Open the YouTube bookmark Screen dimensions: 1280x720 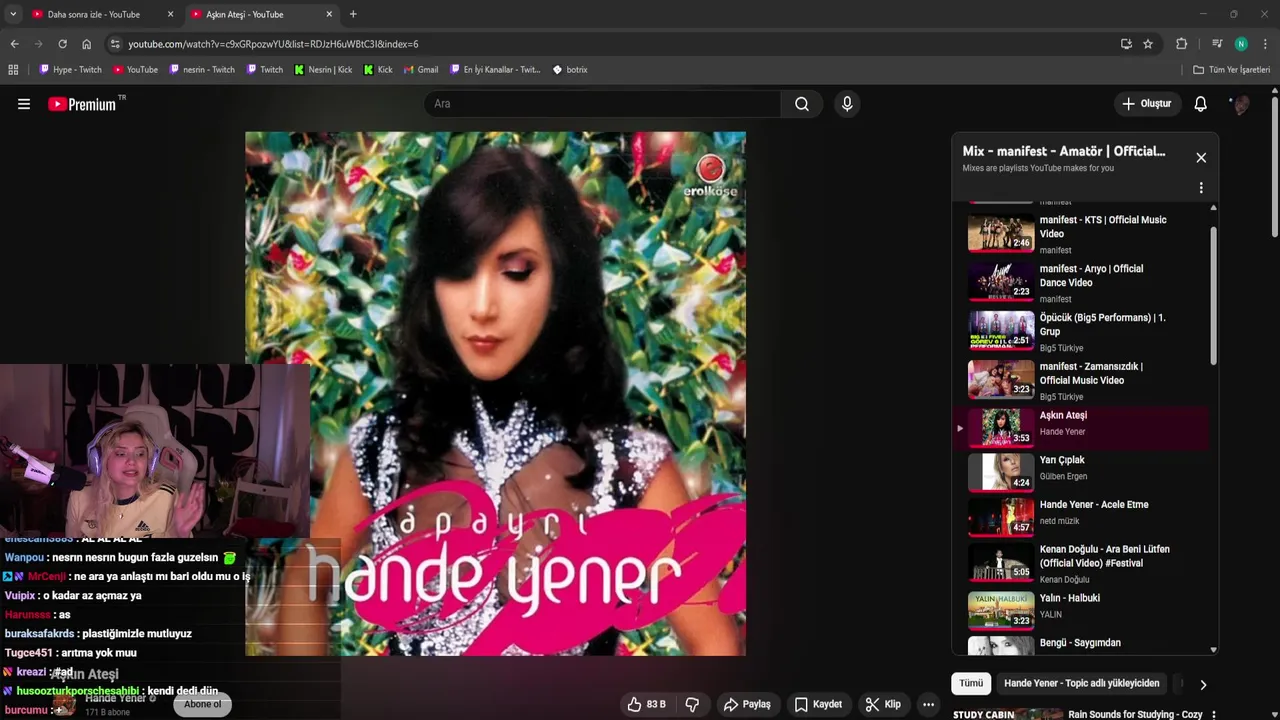coord(135,70)
